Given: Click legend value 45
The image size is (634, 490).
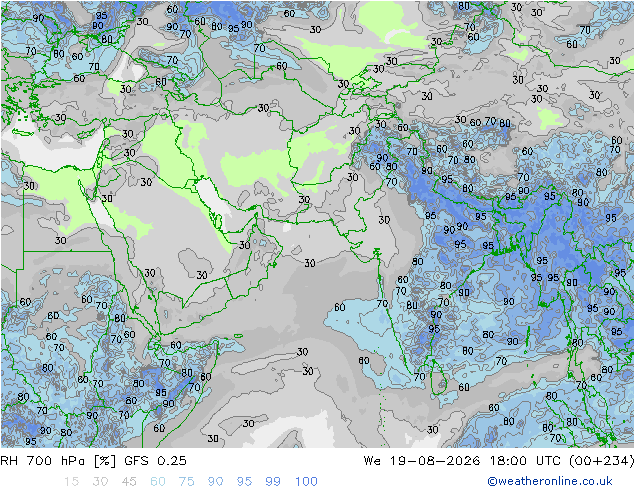Looking at the screenshot, I should (x=129, y=482).
